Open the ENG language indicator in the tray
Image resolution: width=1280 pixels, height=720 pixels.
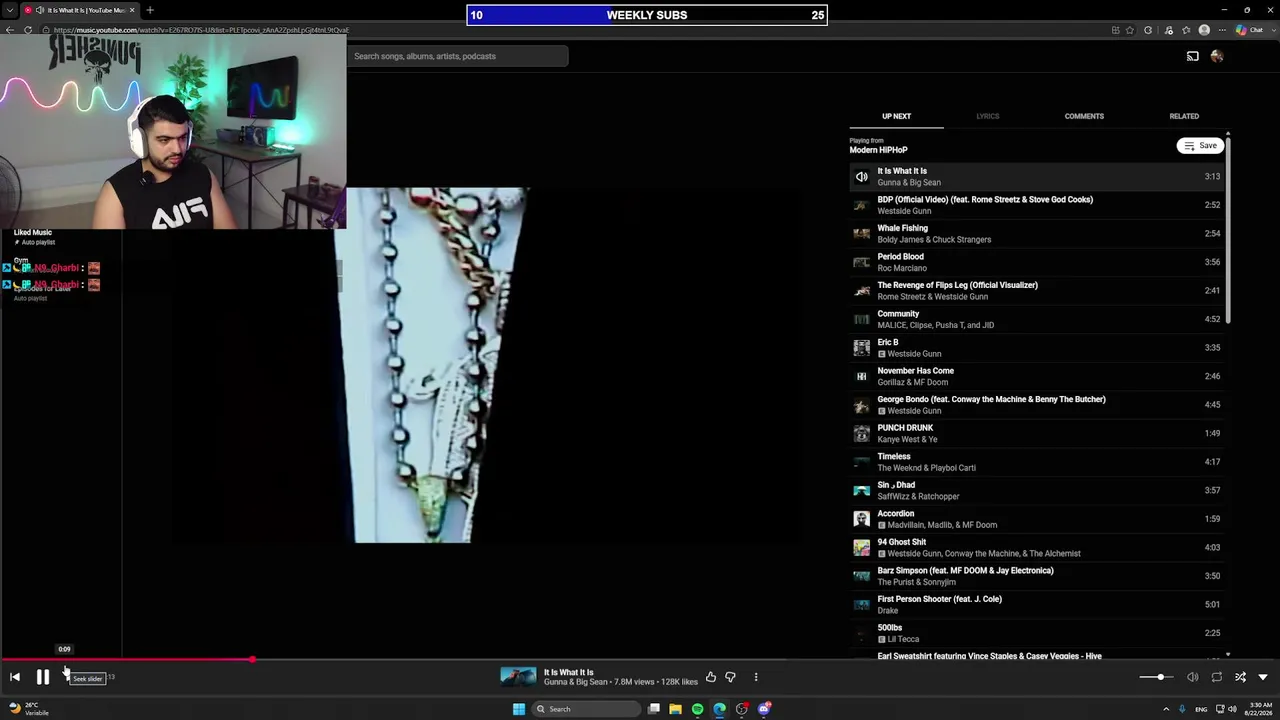(1201, 709)
